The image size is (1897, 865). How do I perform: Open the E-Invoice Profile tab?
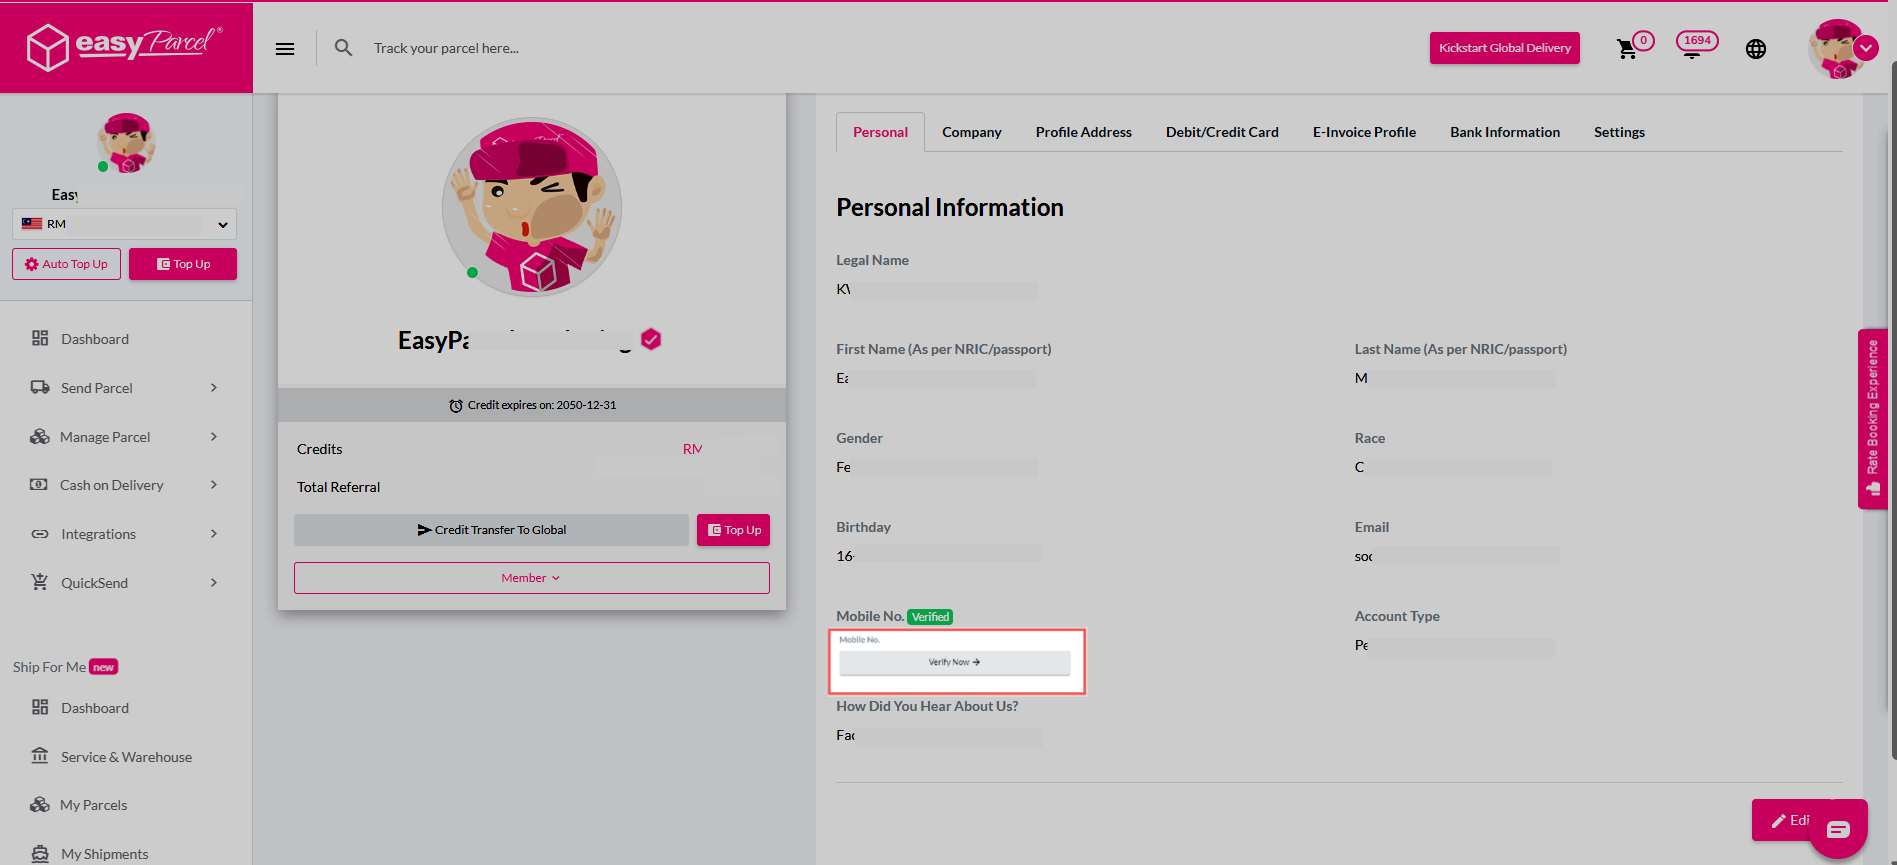click(1364, 132)
